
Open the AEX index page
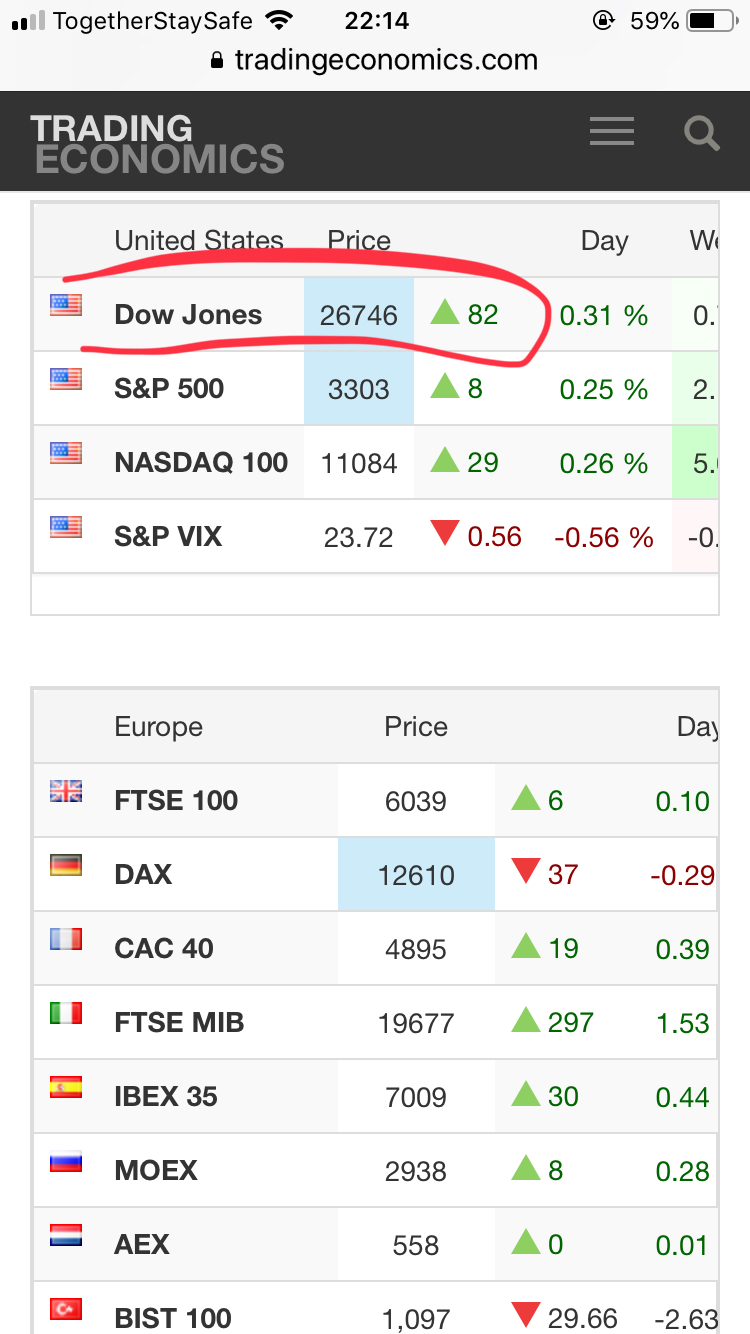142,1245
